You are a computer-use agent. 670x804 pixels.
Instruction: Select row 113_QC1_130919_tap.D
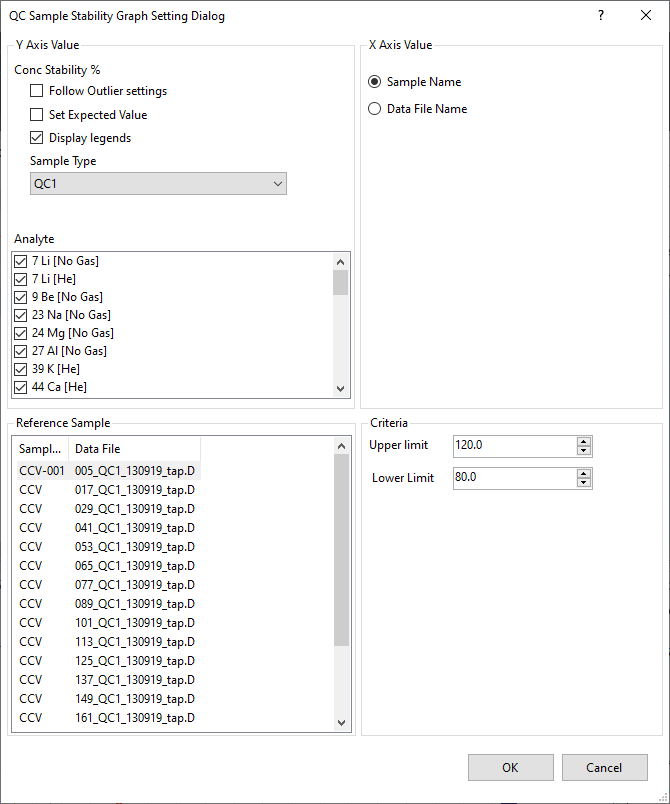(107, 641)
